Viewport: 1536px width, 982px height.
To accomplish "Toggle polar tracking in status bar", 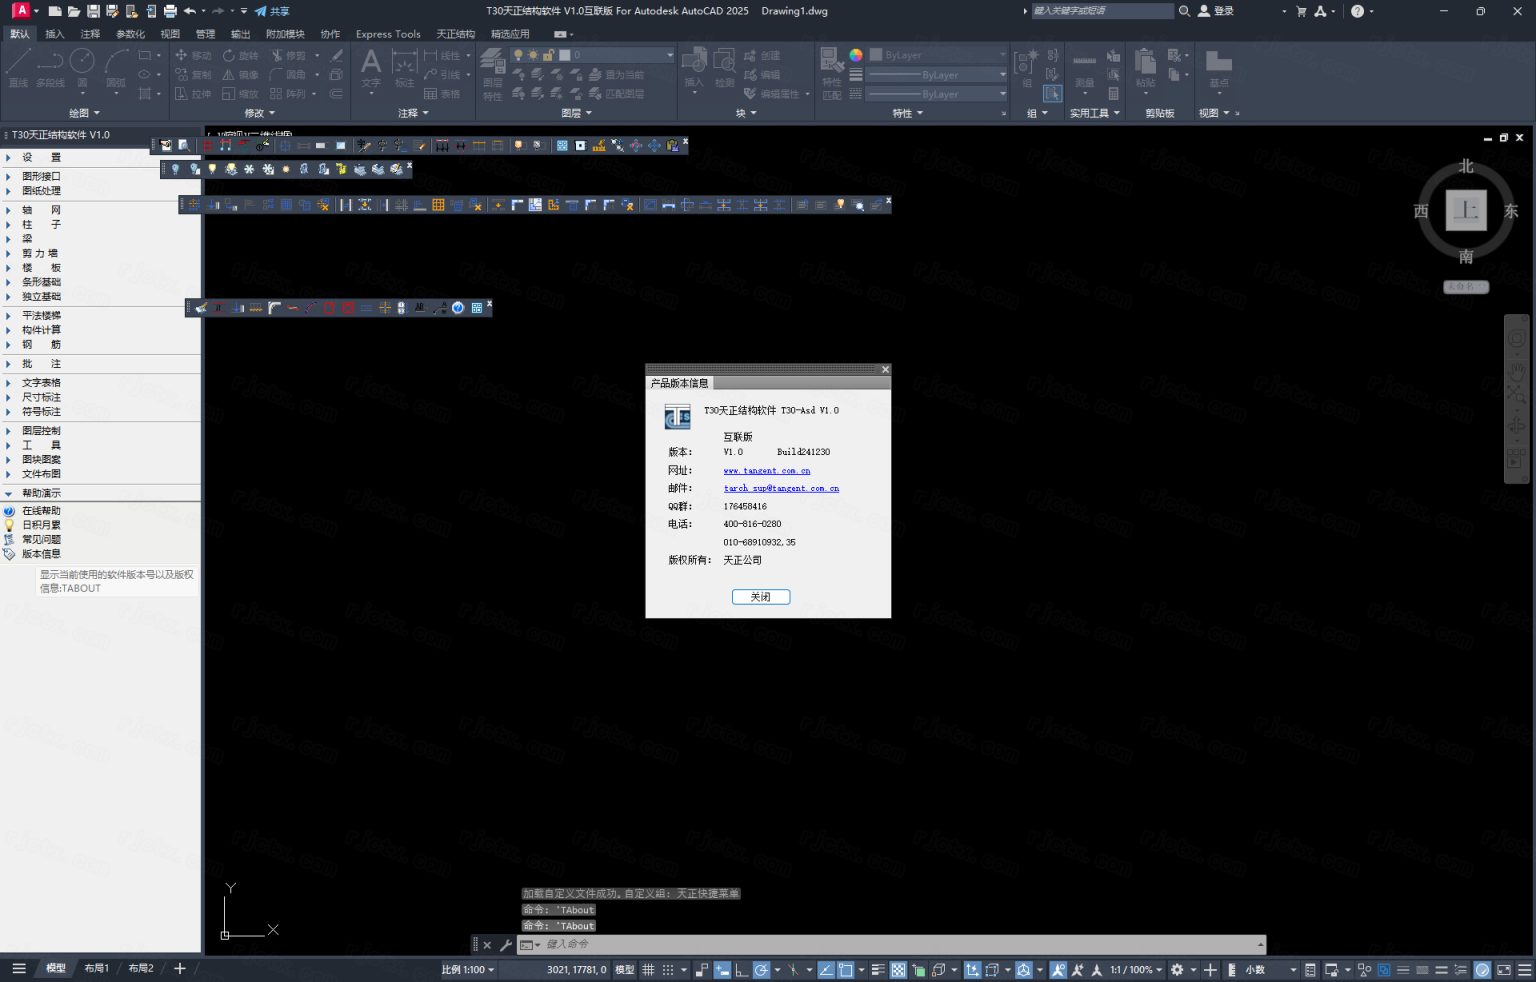I will (761, 970).
